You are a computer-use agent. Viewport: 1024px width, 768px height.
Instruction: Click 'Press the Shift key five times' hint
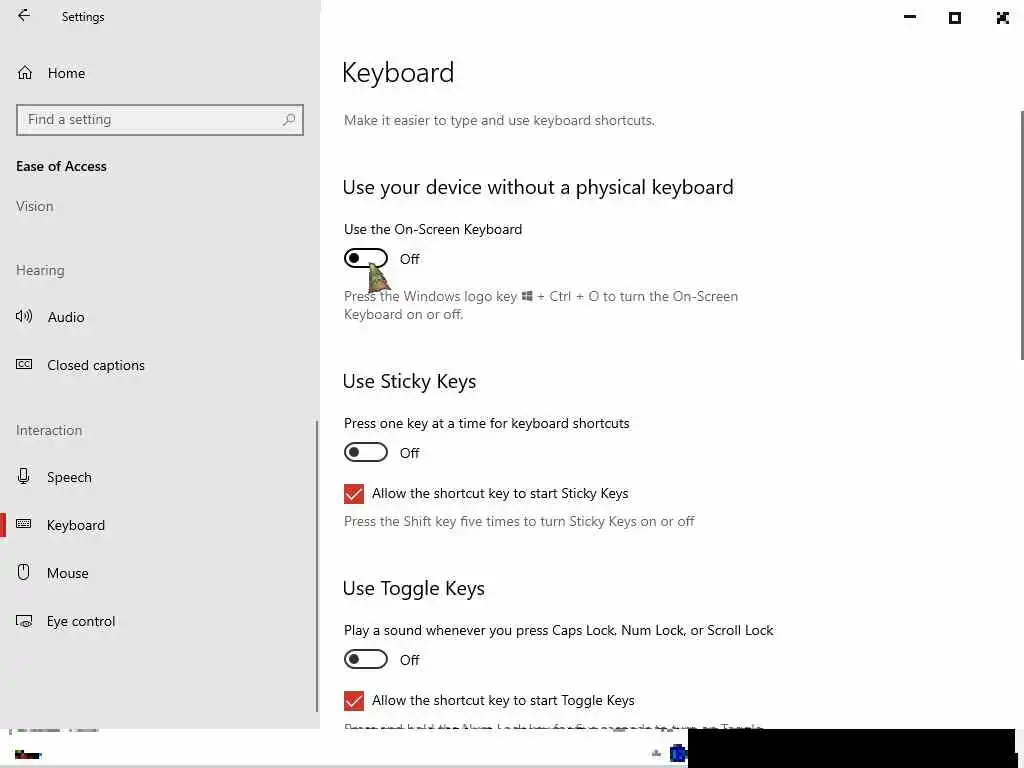[x=519, y=521]
